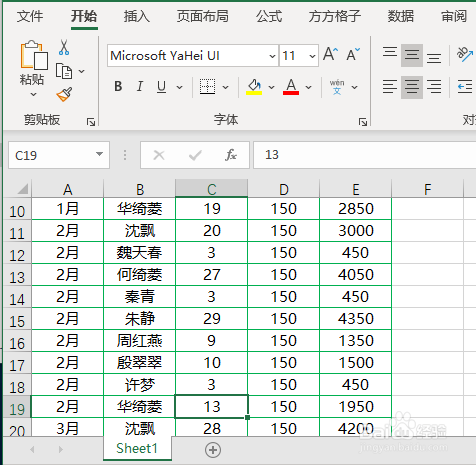This screenshot has width=476, height=465.
Task: Click the Paste clipboard icon
Action: pyautogui.click(x=34, y=55)
